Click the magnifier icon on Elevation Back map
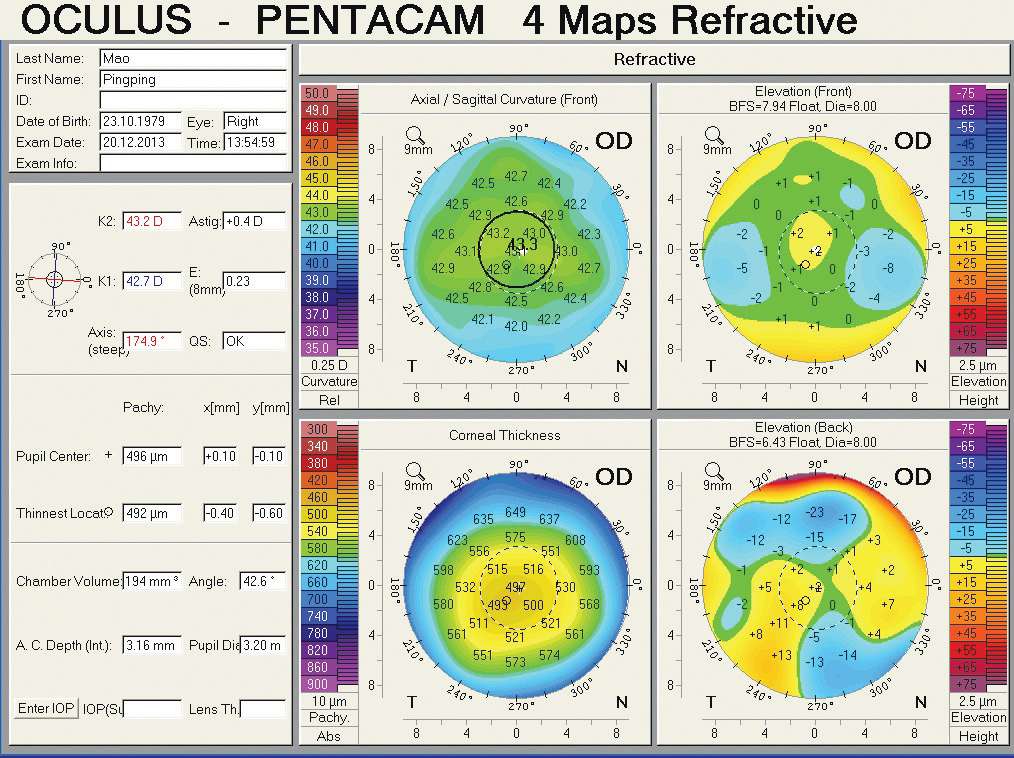This screenshot has height=758, width=1014. (x=713, y=470)
